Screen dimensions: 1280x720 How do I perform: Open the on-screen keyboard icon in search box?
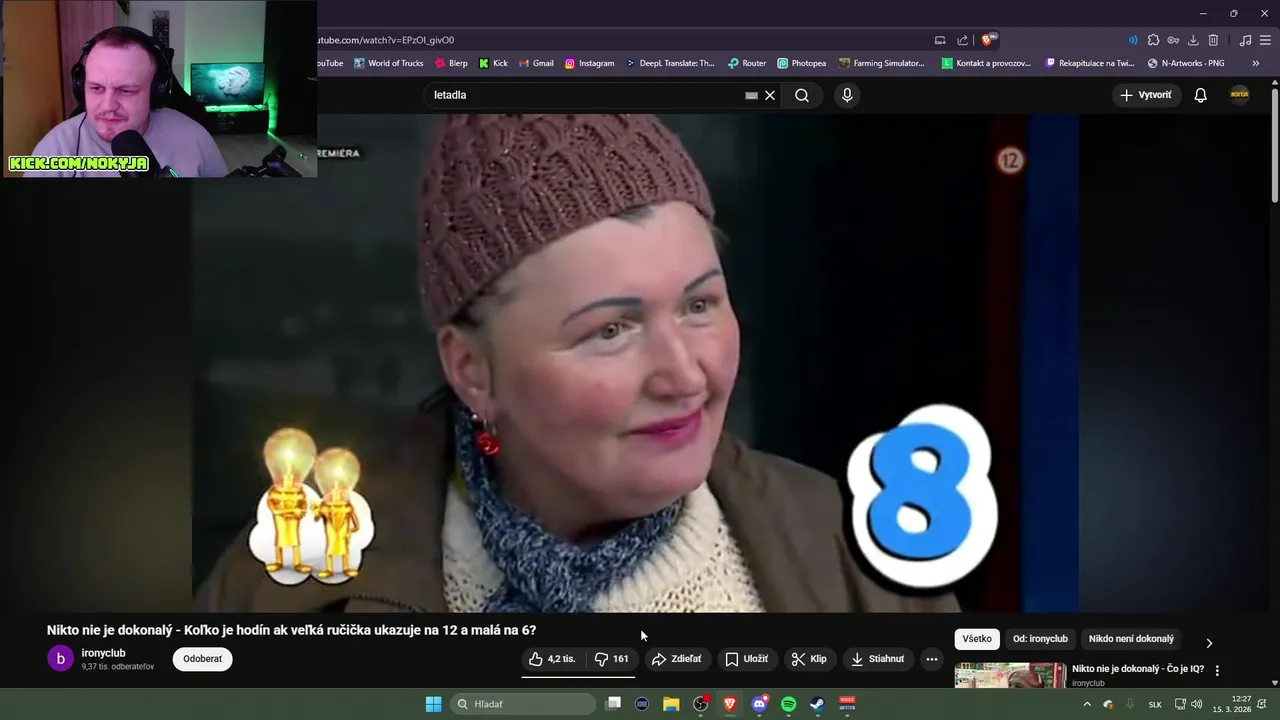tap(751, 95)
